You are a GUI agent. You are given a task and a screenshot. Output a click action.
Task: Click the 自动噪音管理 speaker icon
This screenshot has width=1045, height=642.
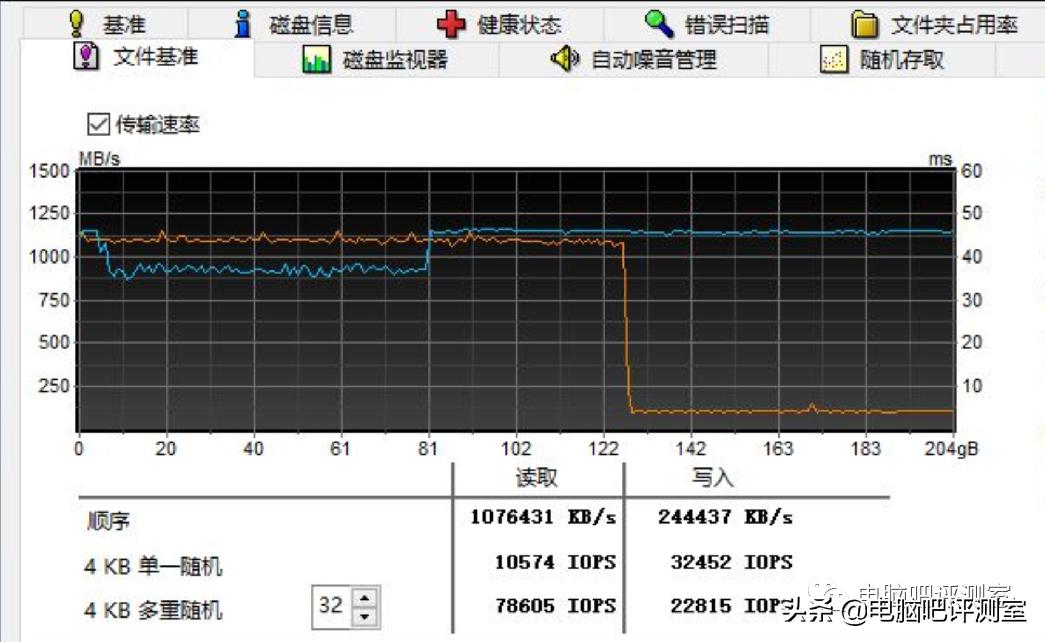(565, 59)
